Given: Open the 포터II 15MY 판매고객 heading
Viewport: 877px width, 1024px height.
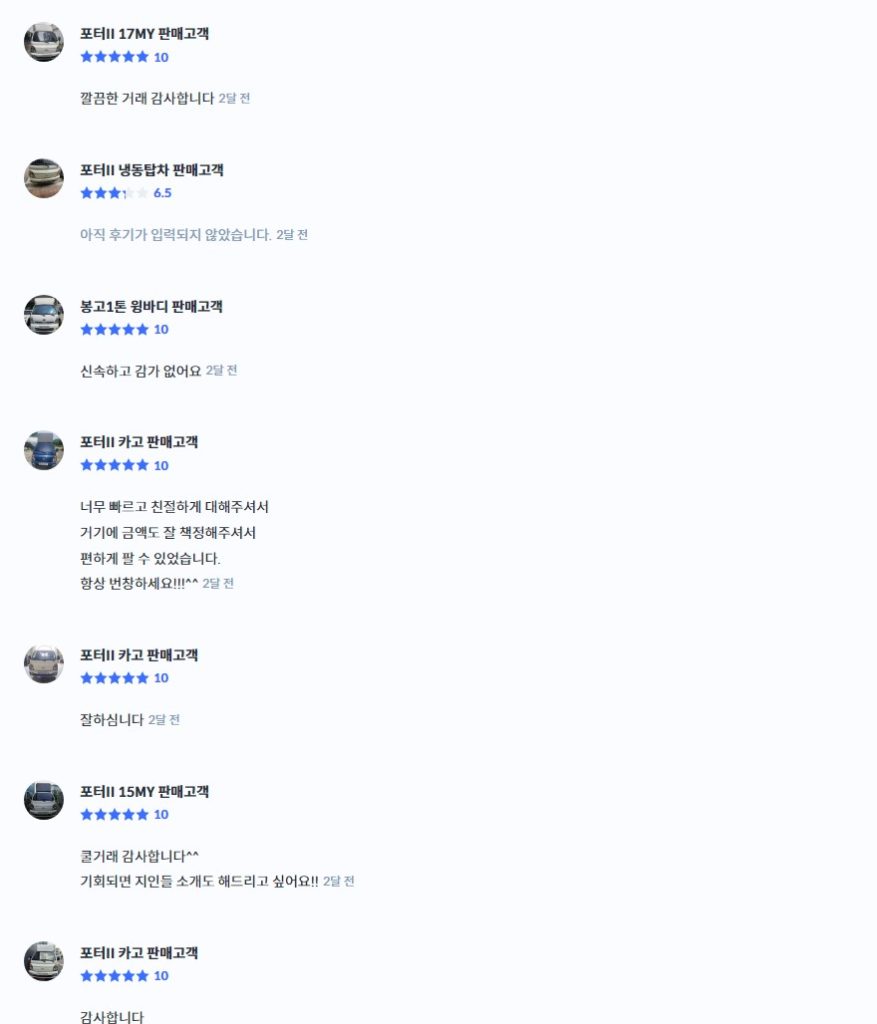Looking at the screenshot, I should click(144, 792).
